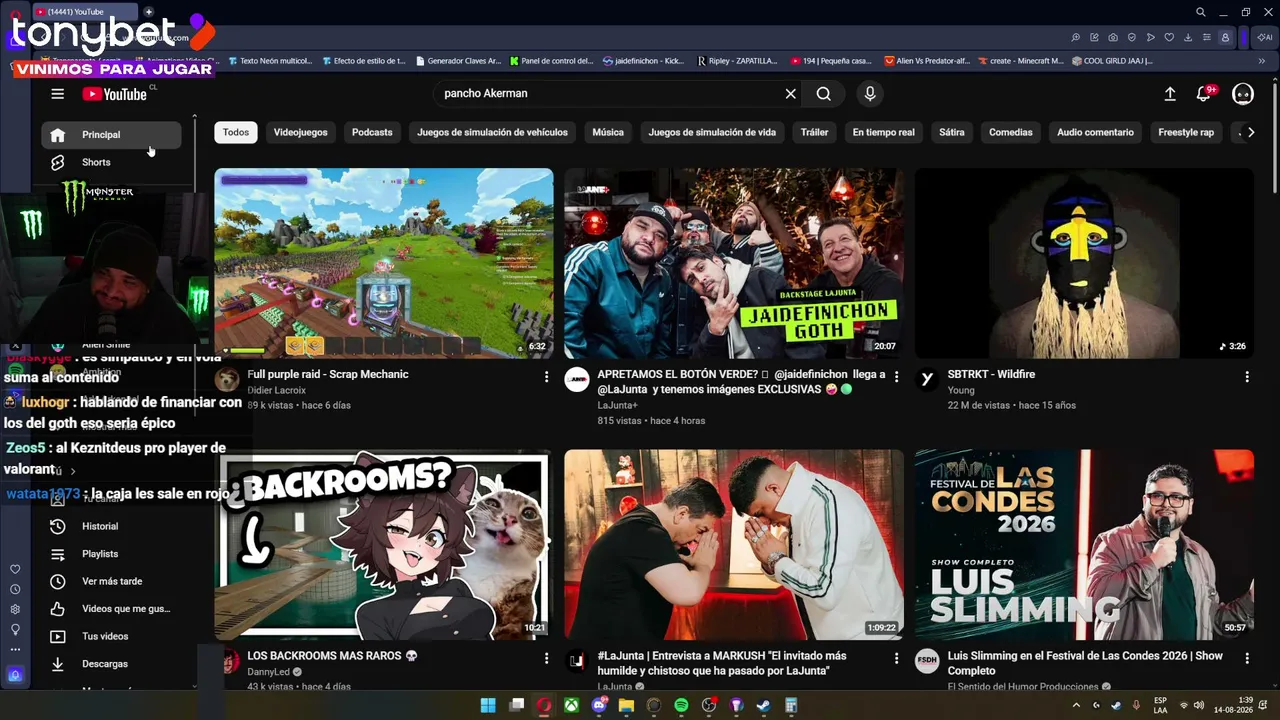Open Historial in the sidebar
The image size is (1280, 720).
(111, 526)
